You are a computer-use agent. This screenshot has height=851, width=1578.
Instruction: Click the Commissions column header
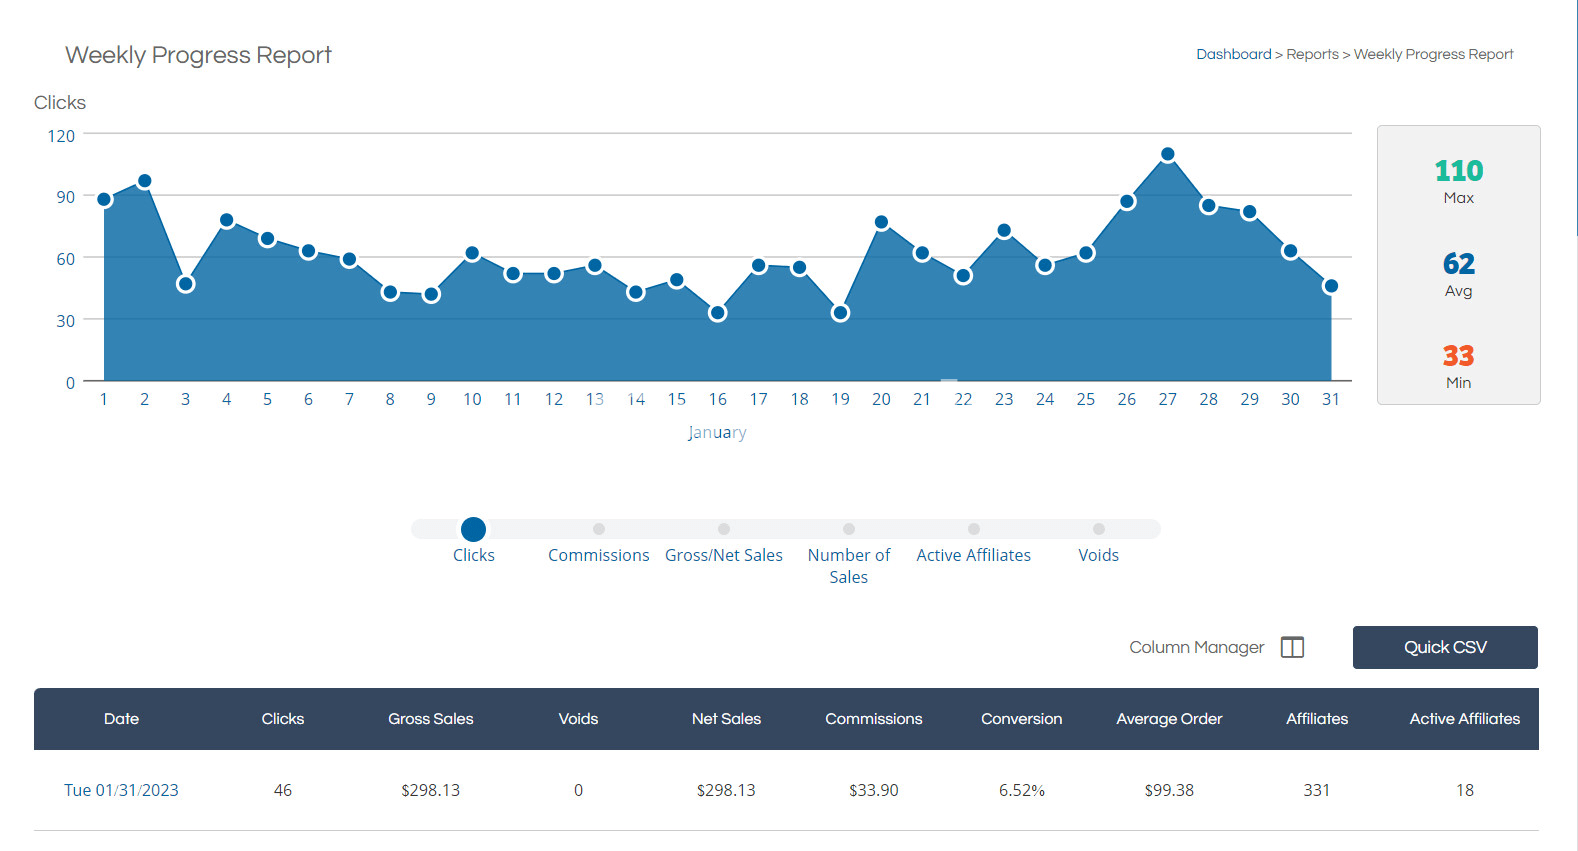click(x=873, y=719)
